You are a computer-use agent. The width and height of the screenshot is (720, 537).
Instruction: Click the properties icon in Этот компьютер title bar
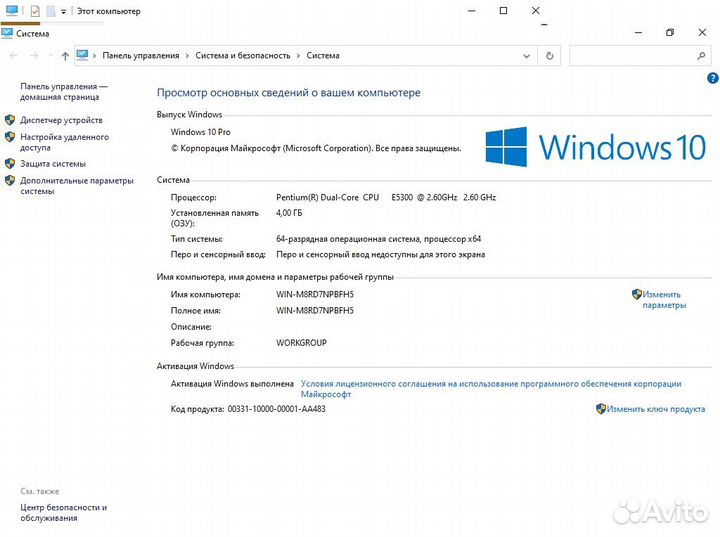35,11
